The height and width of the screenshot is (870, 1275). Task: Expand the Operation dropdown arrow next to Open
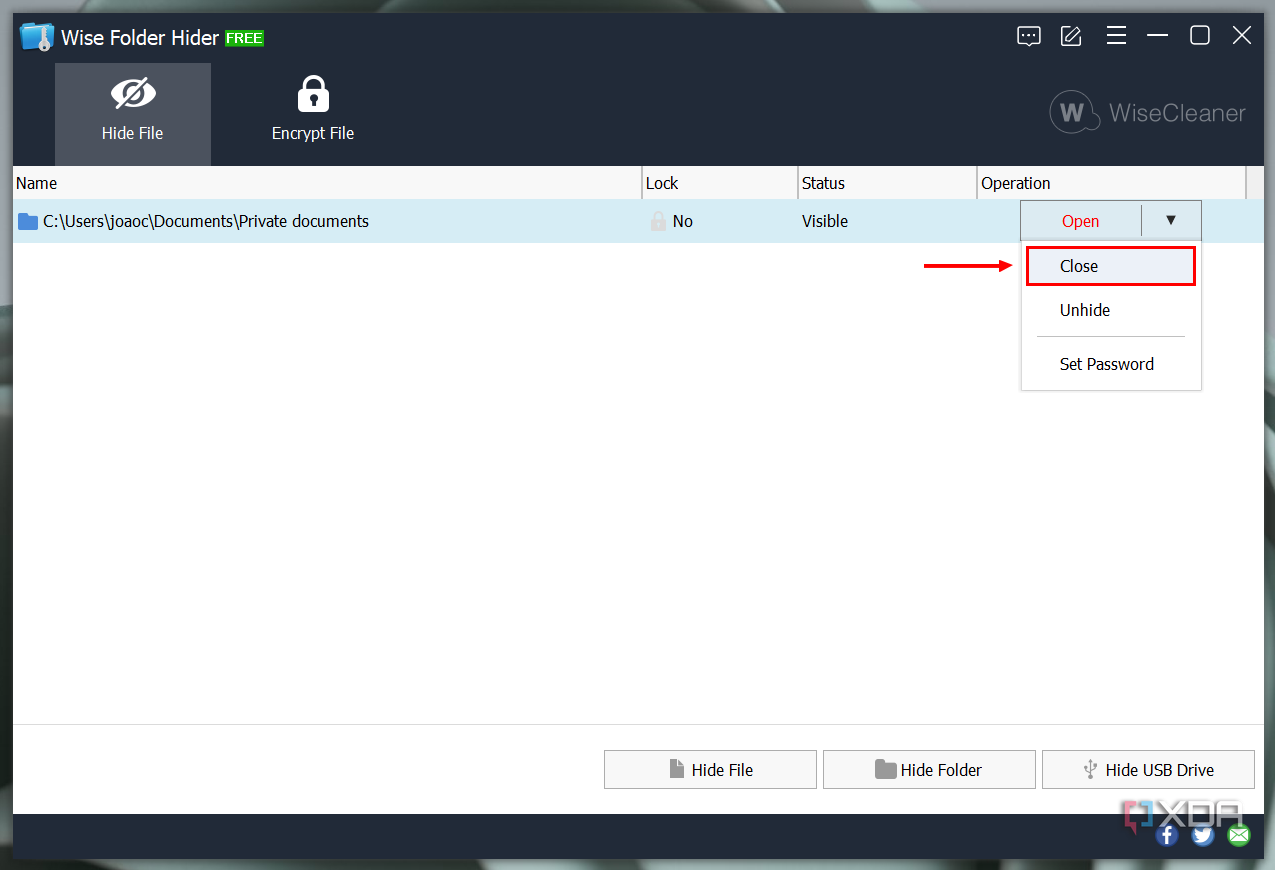click(x=1171, y=221)
